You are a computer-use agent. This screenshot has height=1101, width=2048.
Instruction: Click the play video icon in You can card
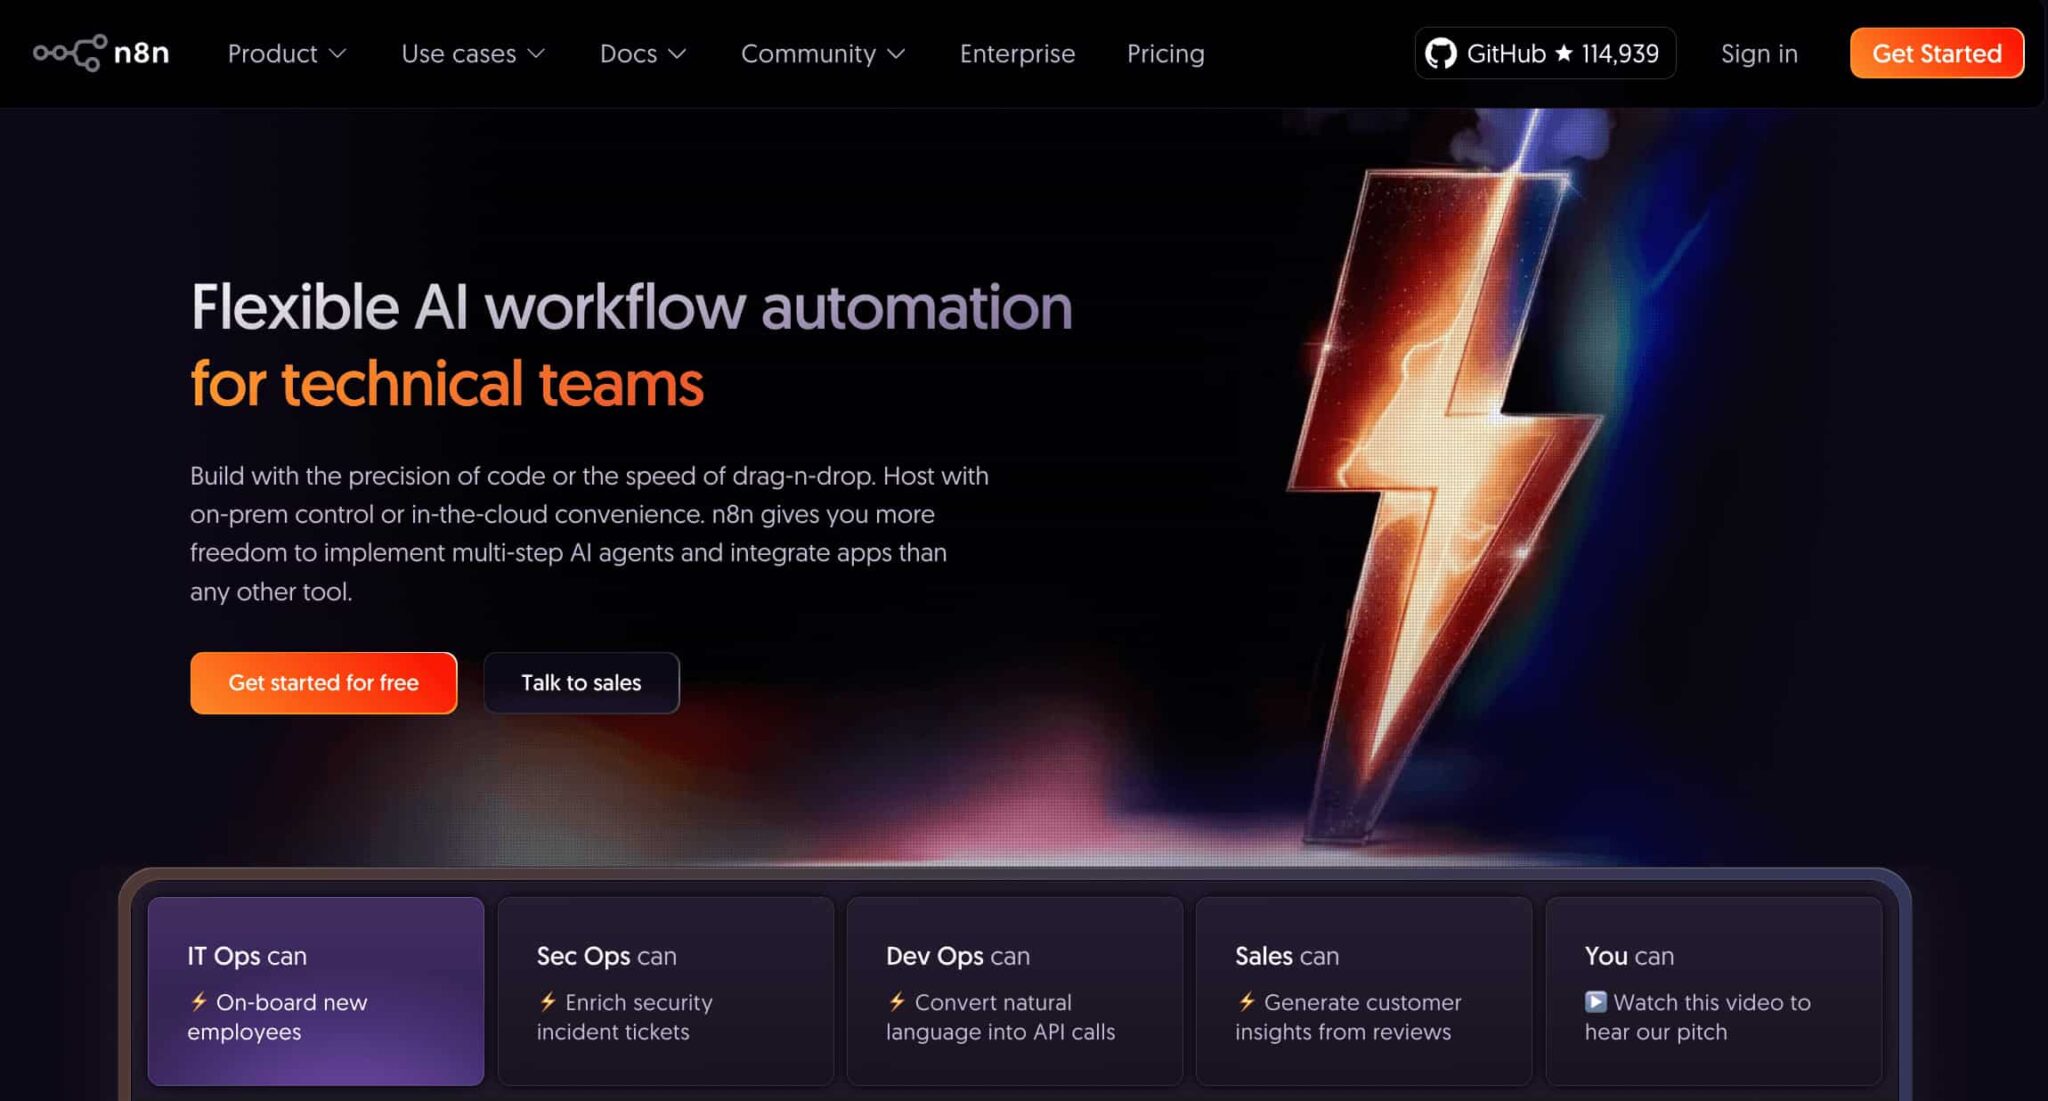(x=1594, y=1002)
